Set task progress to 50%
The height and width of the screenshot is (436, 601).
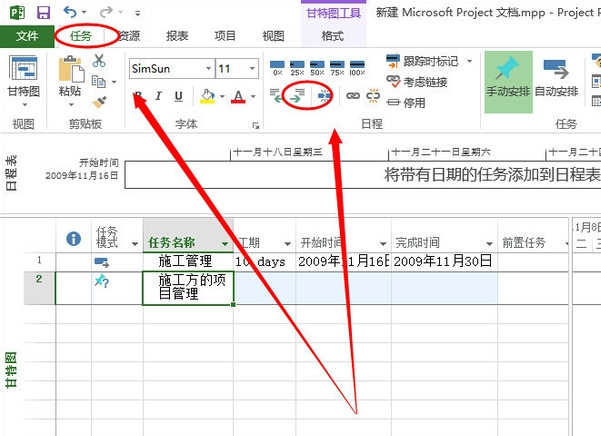point(317,67)
